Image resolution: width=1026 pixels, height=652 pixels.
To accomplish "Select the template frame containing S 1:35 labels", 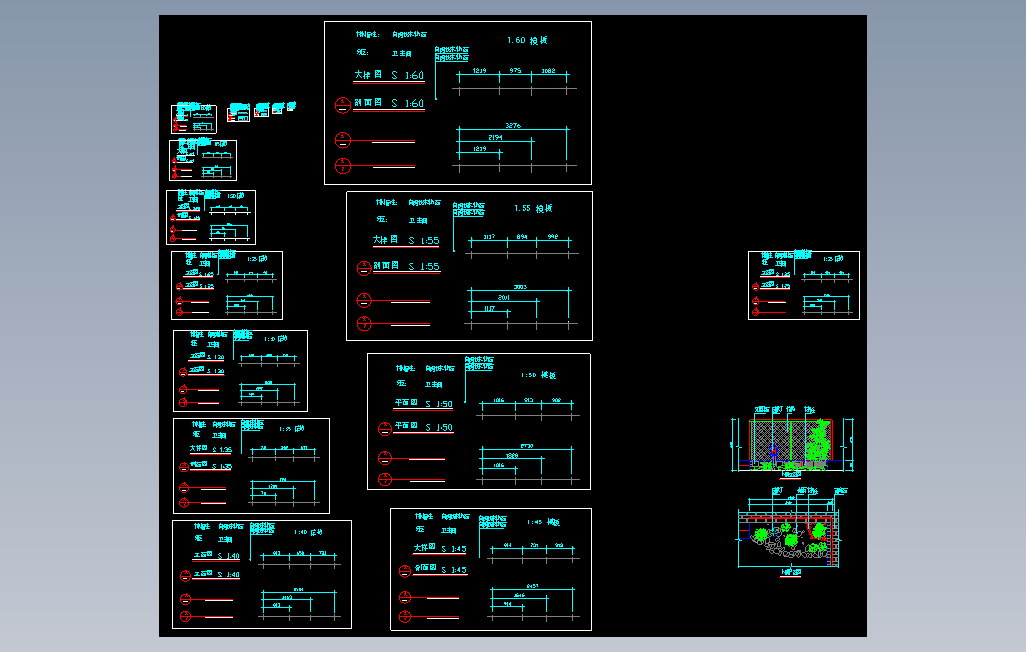I will [x=251, y=466].
